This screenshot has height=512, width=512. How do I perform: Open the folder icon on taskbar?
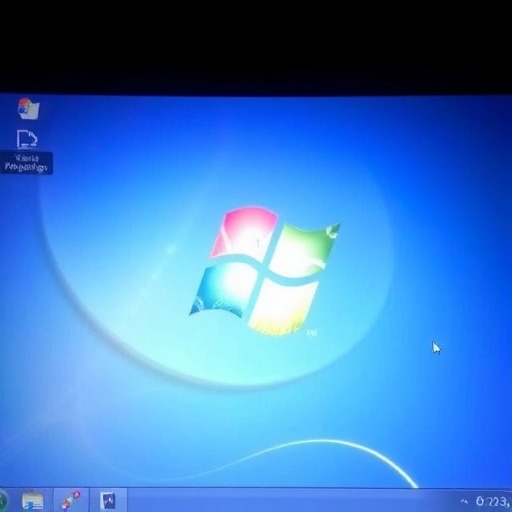tap(32, 501)
